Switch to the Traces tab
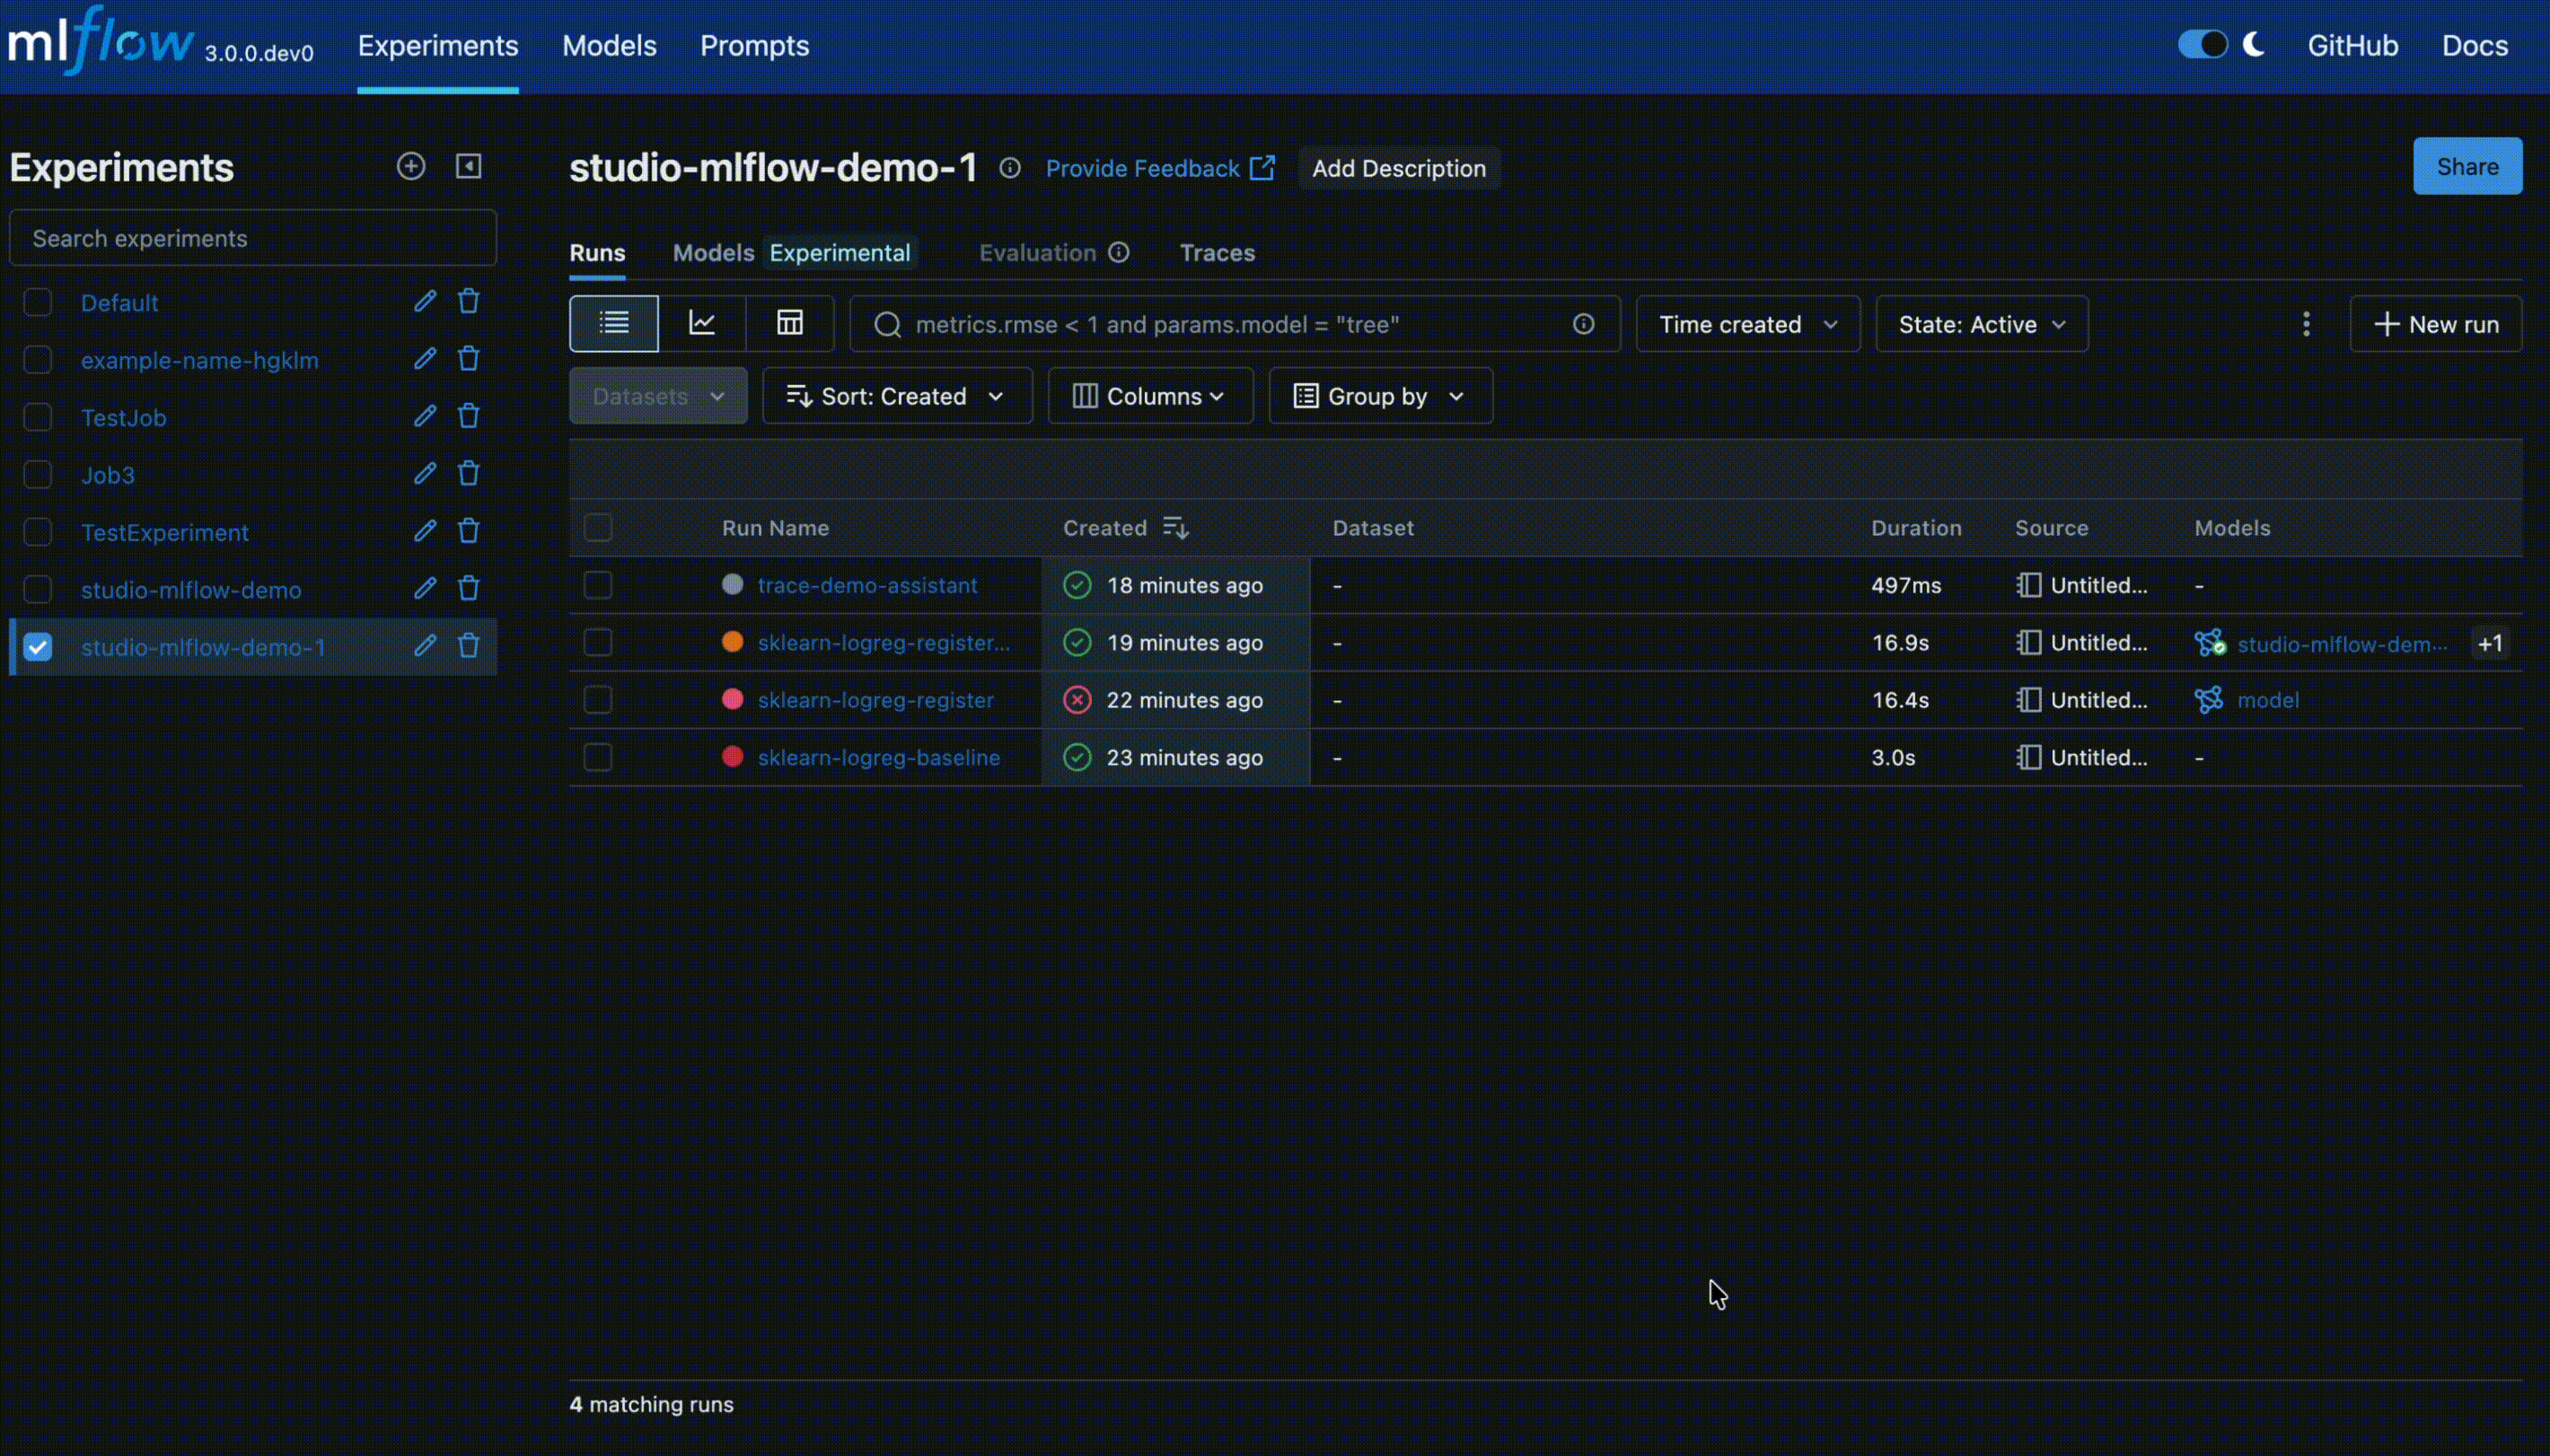This screenshot has width=2550, height=1456. point(1217,253)
